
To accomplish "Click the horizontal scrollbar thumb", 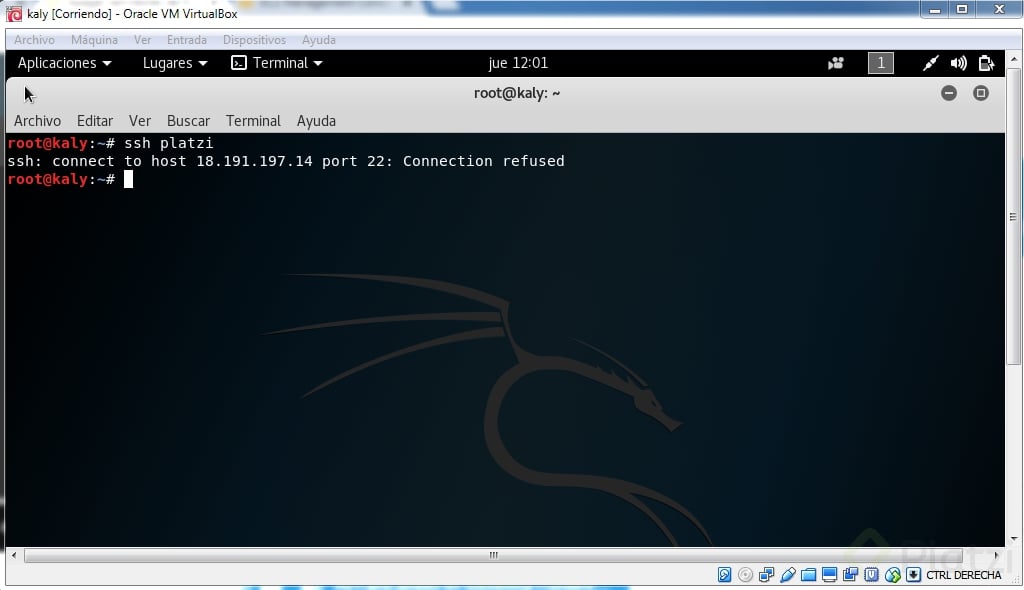I will coord(493,555).
